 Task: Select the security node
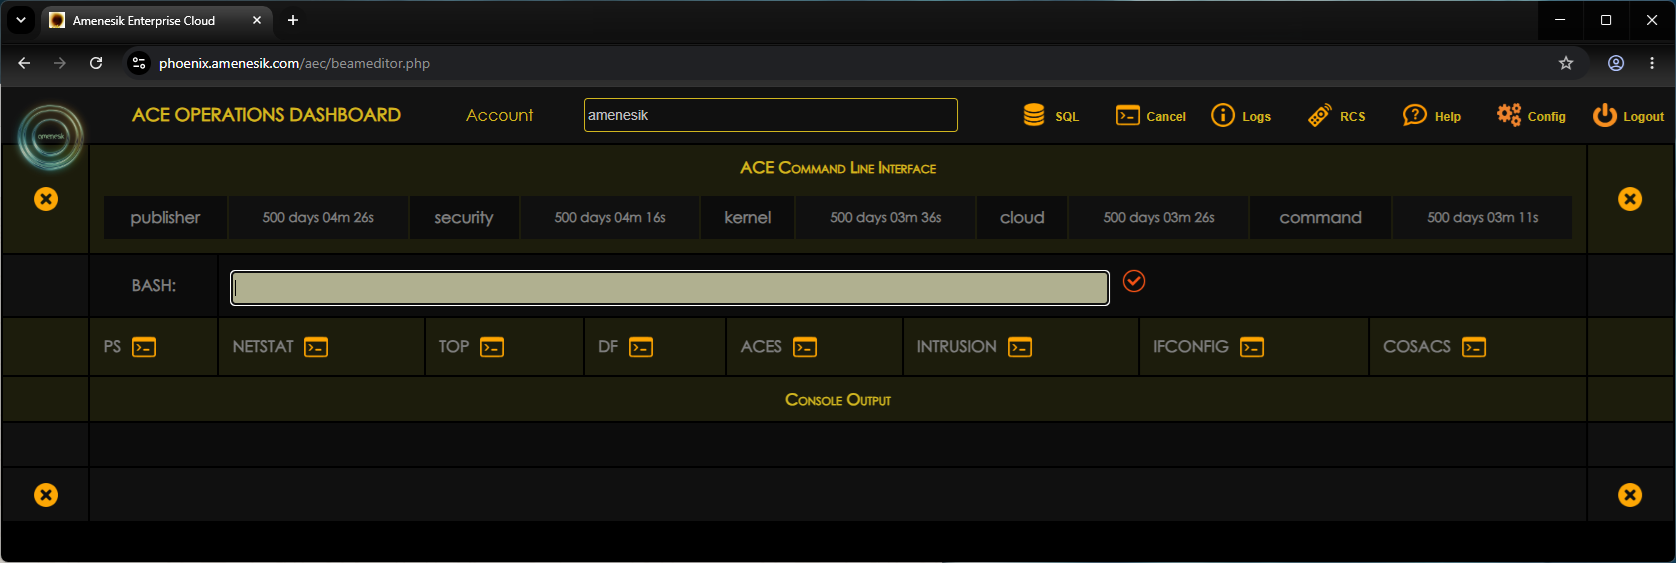click(x=464, y=217)
